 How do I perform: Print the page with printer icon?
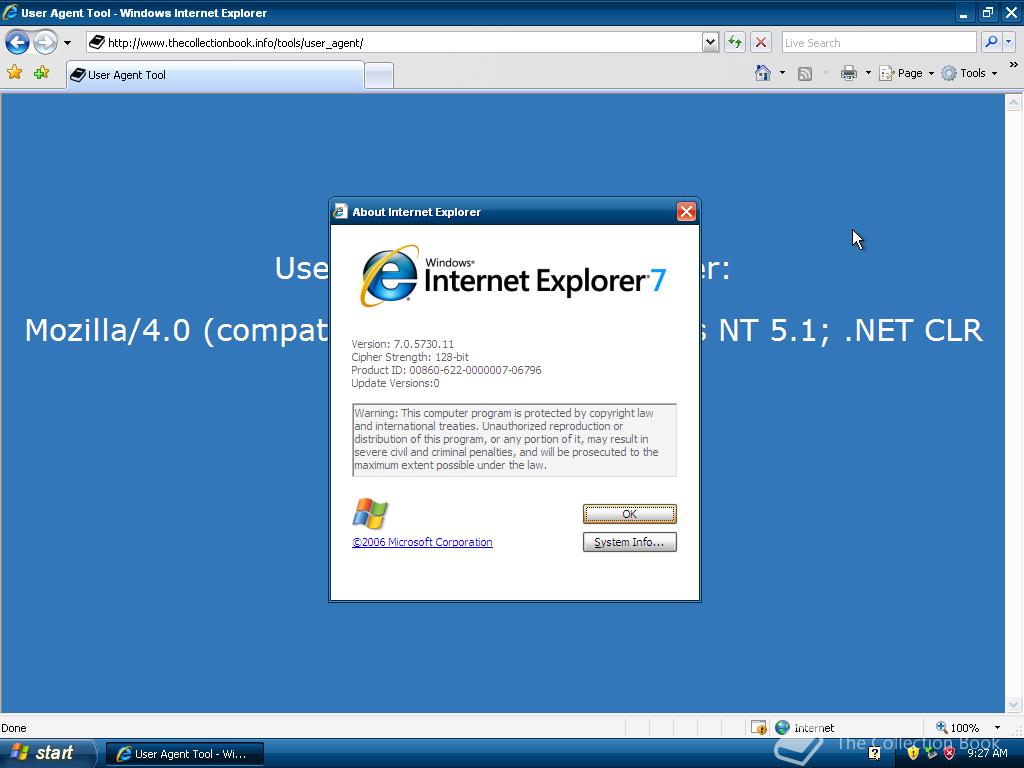(x=848, y=73)
